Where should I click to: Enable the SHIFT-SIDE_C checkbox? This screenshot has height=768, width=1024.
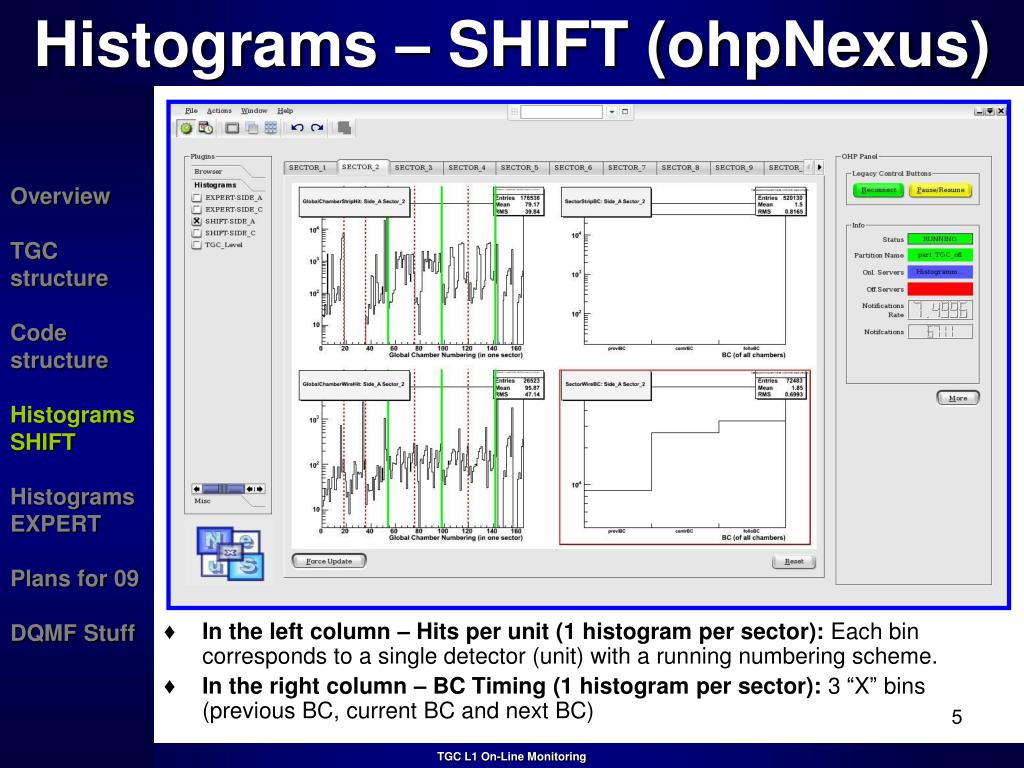(197, 233)
